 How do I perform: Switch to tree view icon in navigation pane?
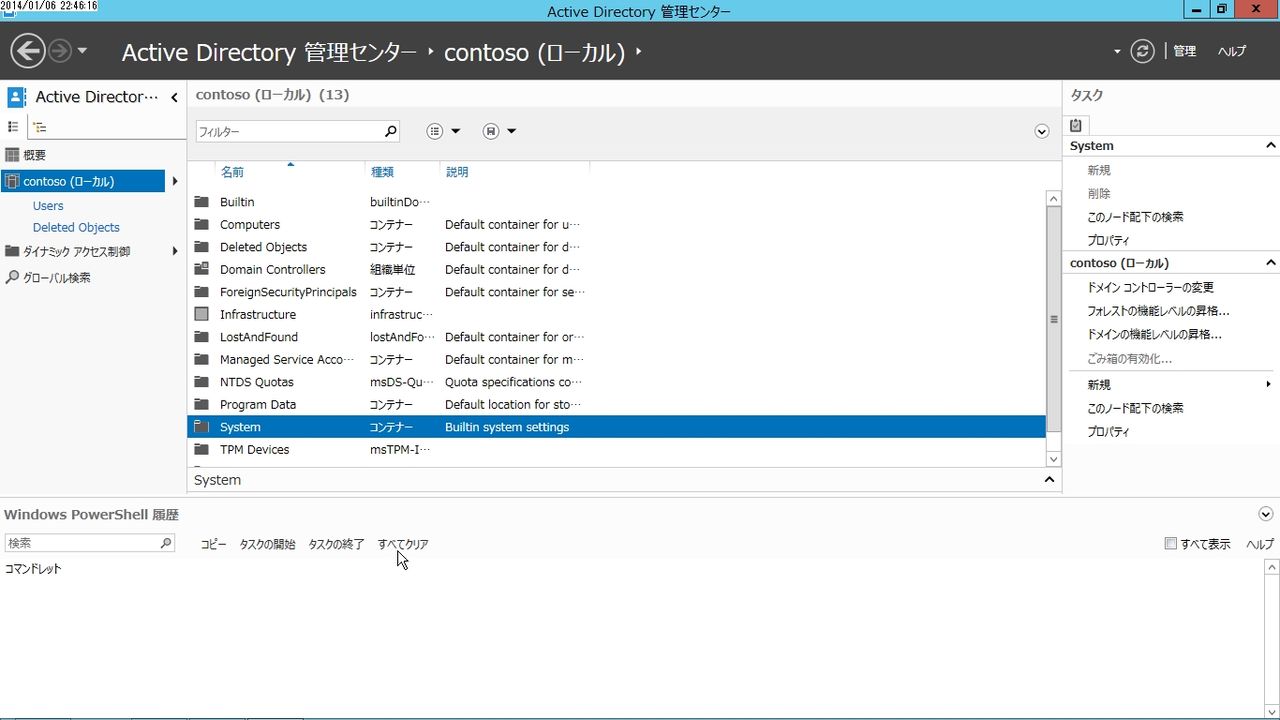click(39, 127)
